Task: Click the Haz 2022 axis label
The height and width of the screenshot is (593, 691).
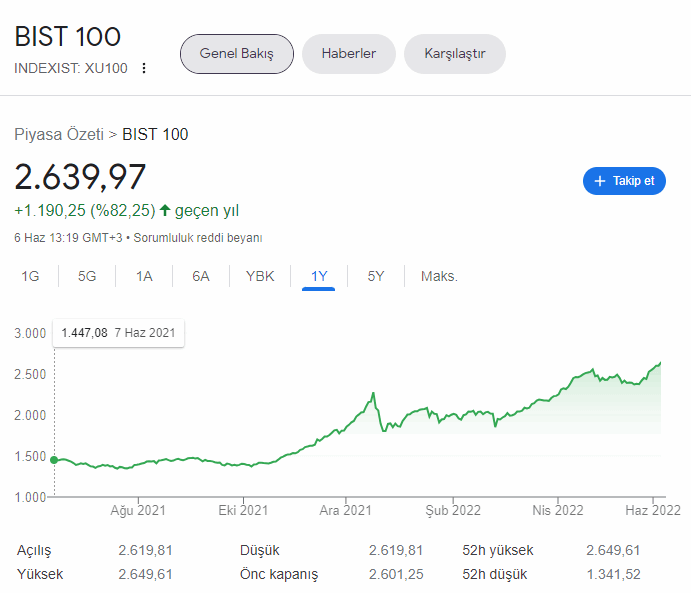Action: point(653,511)
